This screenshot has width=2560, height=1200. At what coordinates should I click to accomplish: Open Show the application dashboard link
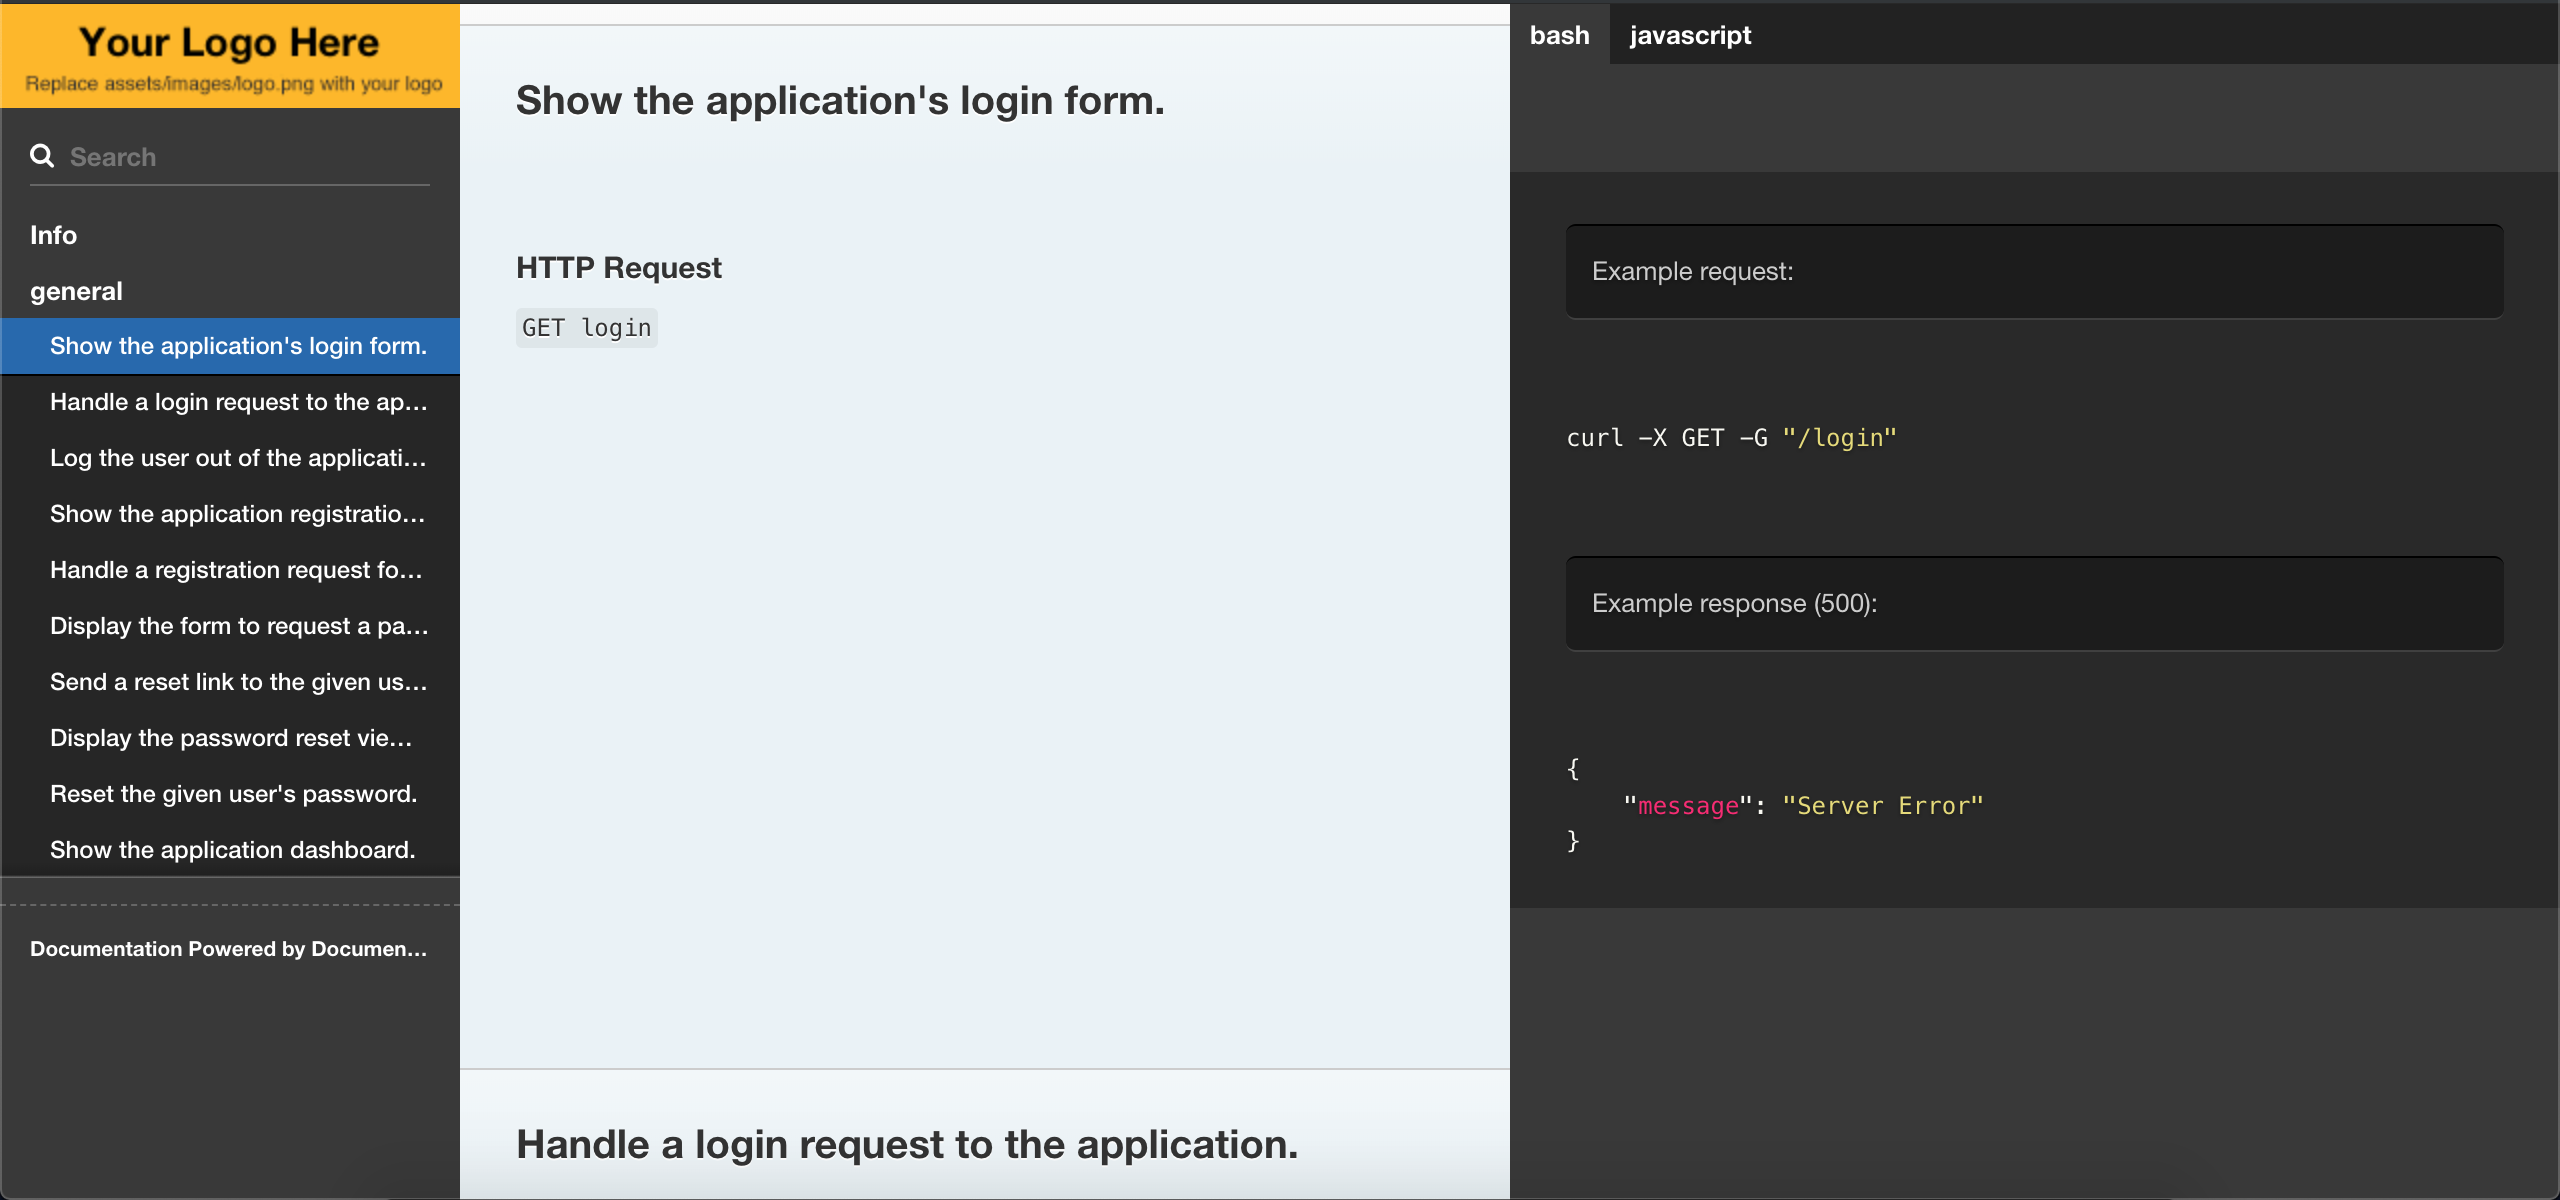pyautogui.click(x=232, y=850)
